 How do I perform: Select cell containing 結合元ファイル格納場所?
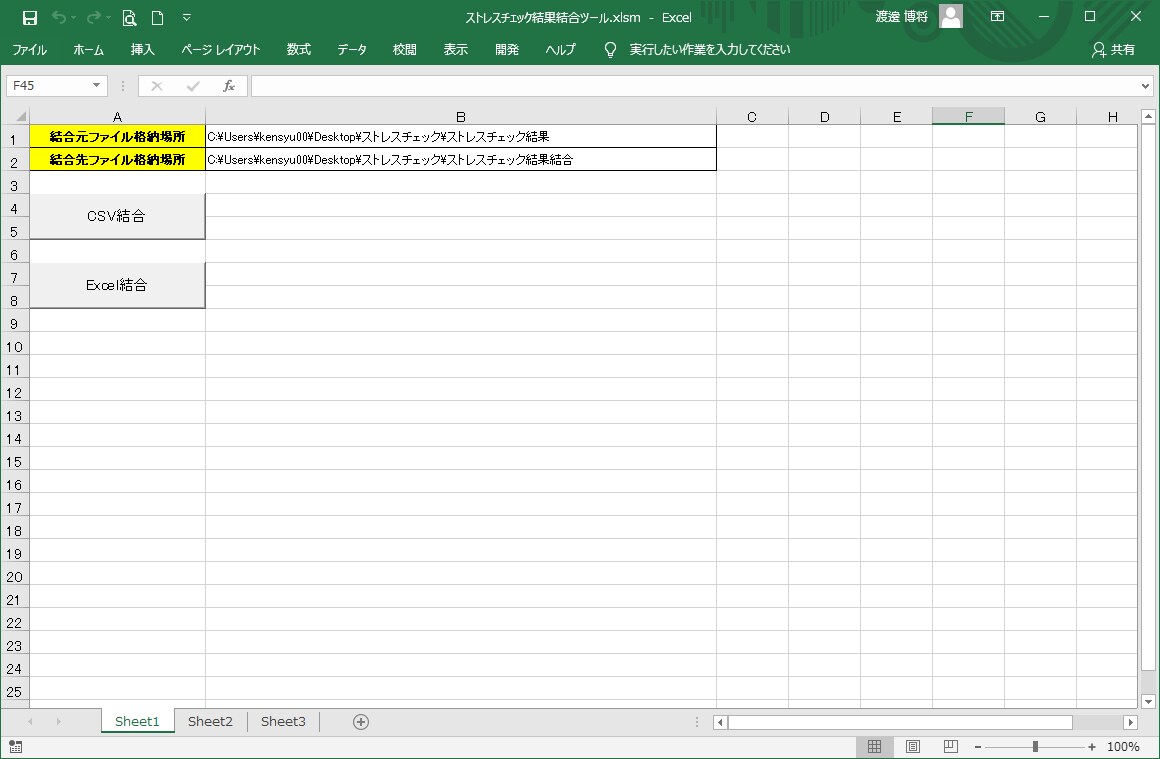coord(118,137)
